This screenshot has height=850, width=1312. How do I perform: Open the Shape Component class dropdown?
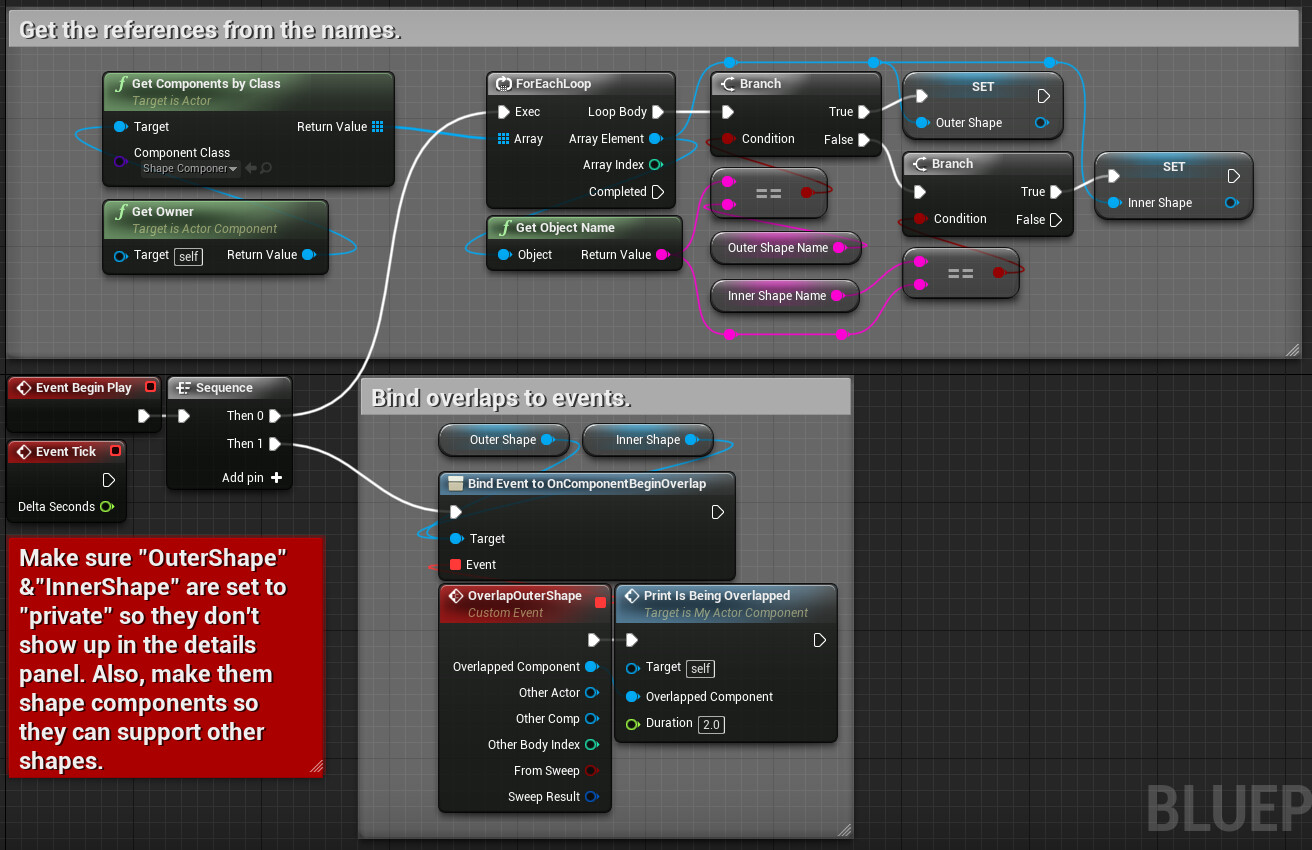[x=190, y=169]
